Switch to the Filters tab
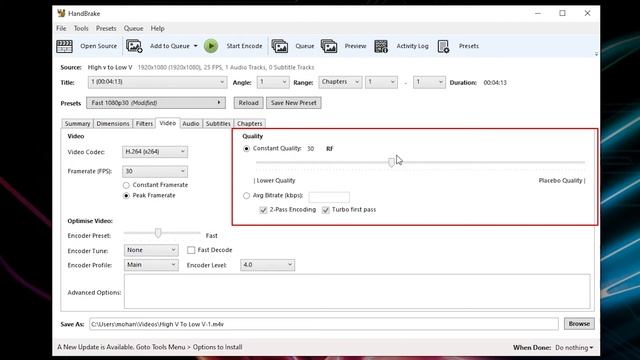640x360 pixels. (144, 123)
